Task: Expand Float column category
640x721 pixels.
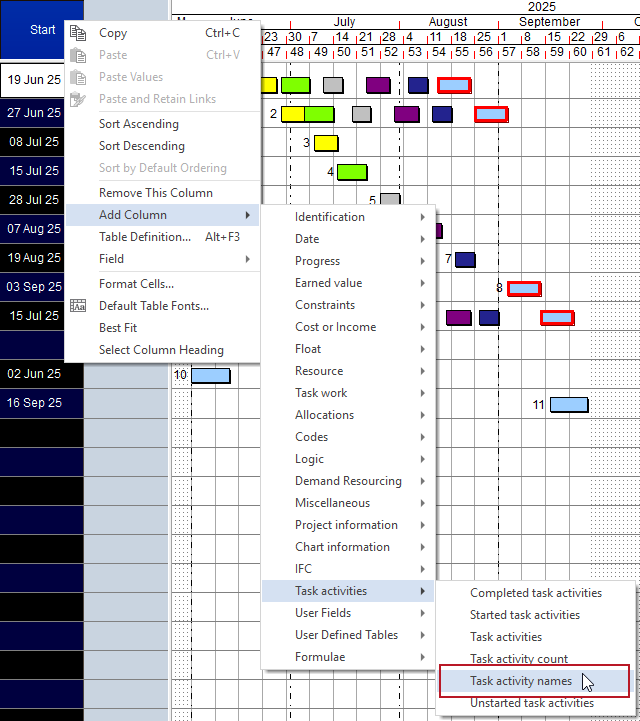Action: coord(348,349)
